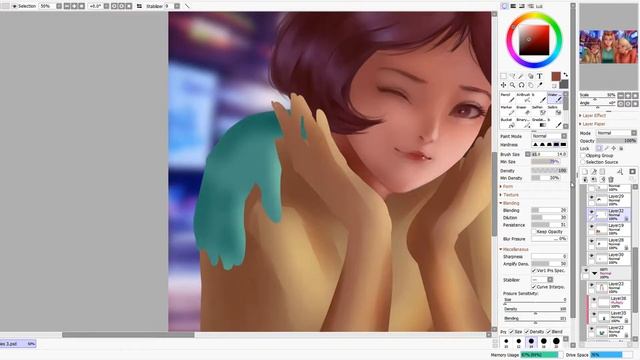Collapse the Miscellaneous section
The width and height of the screenshot is (640, 360).
[513, 249]
